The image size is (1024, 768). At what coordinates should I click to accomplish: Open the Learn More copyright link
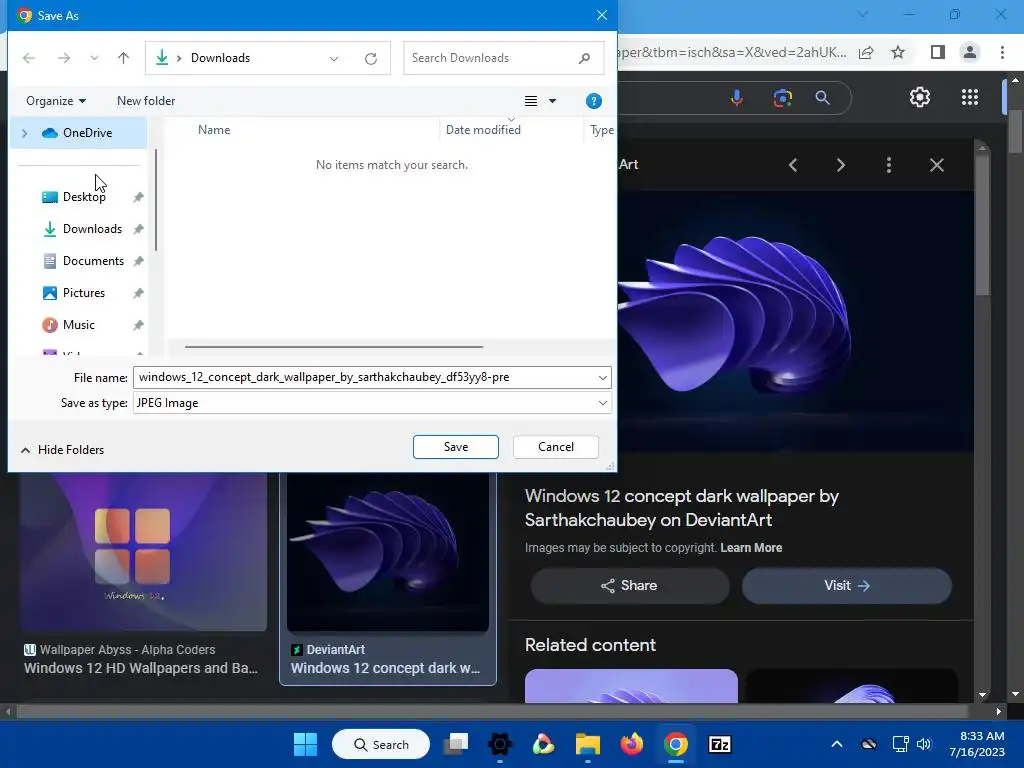751,548
